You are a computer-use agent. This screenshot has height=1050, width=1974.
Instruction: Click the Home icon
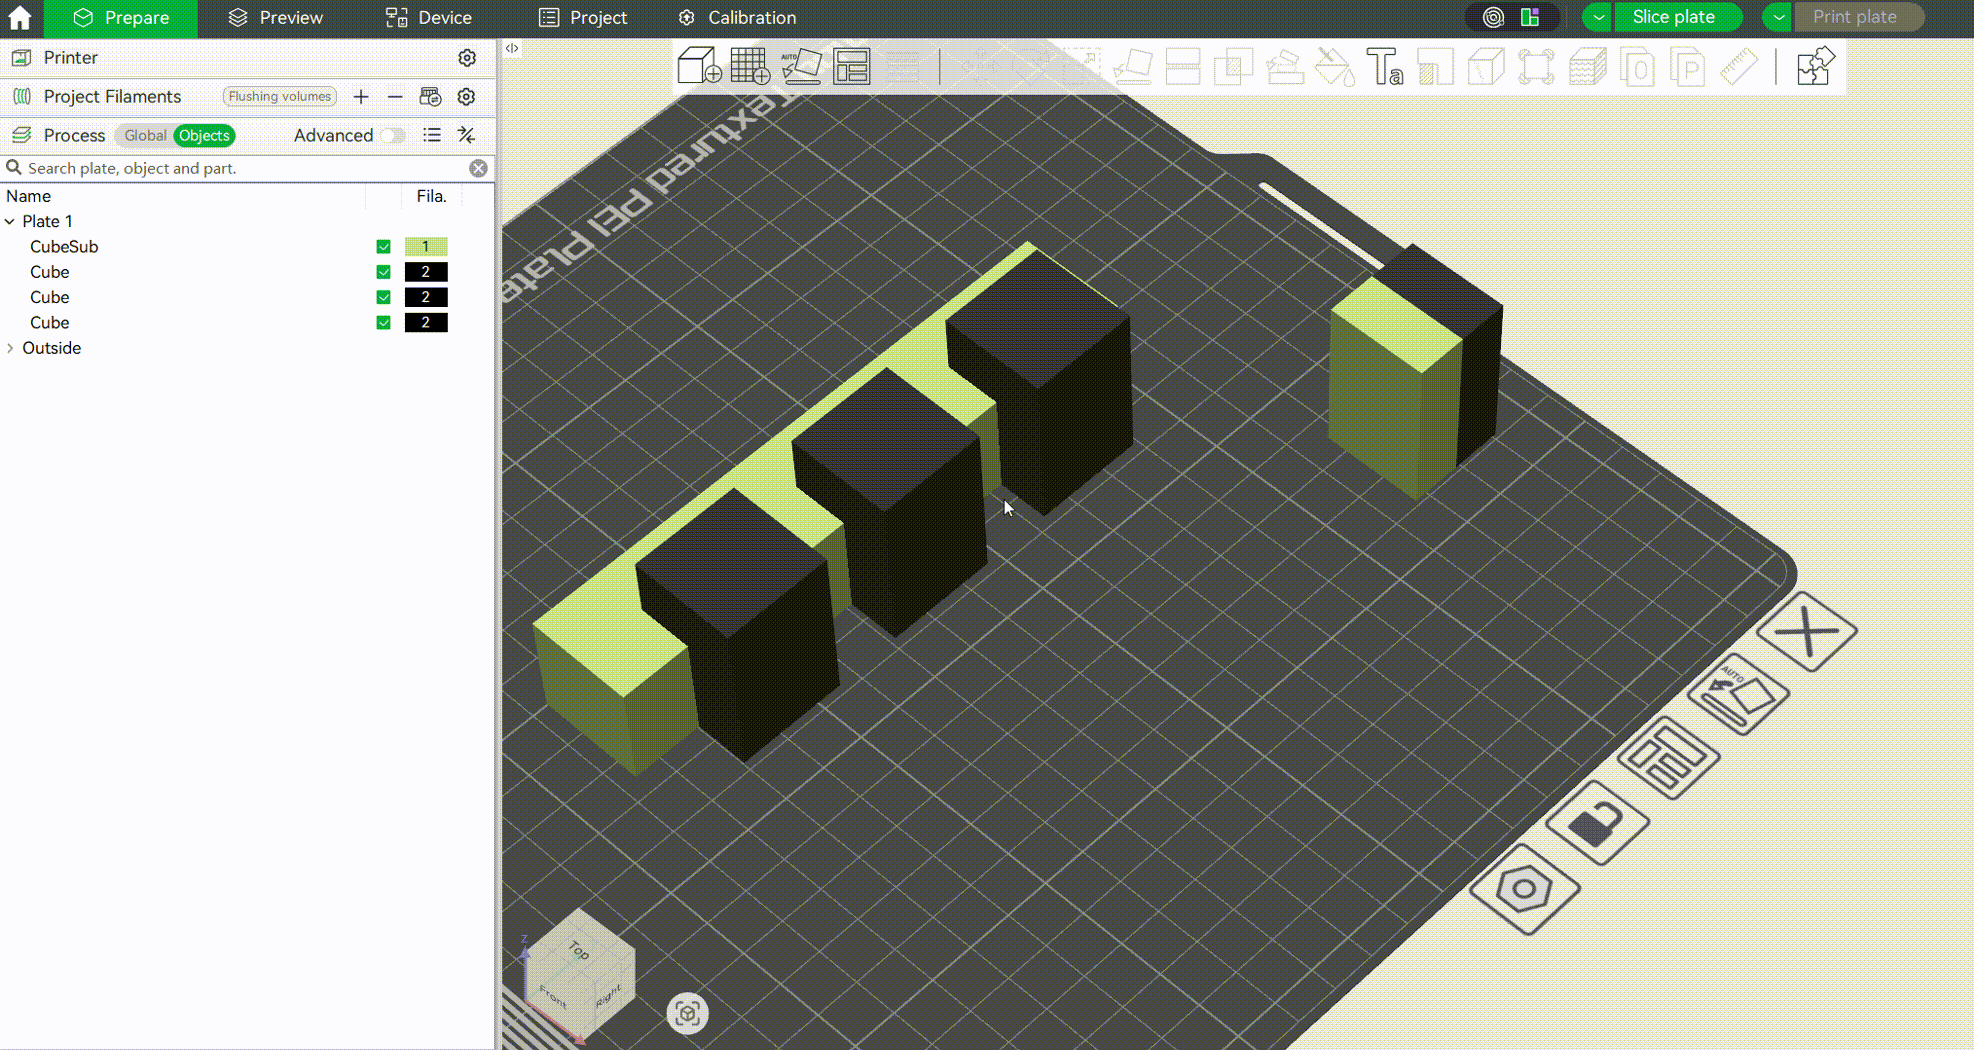[x=20, y=17]
